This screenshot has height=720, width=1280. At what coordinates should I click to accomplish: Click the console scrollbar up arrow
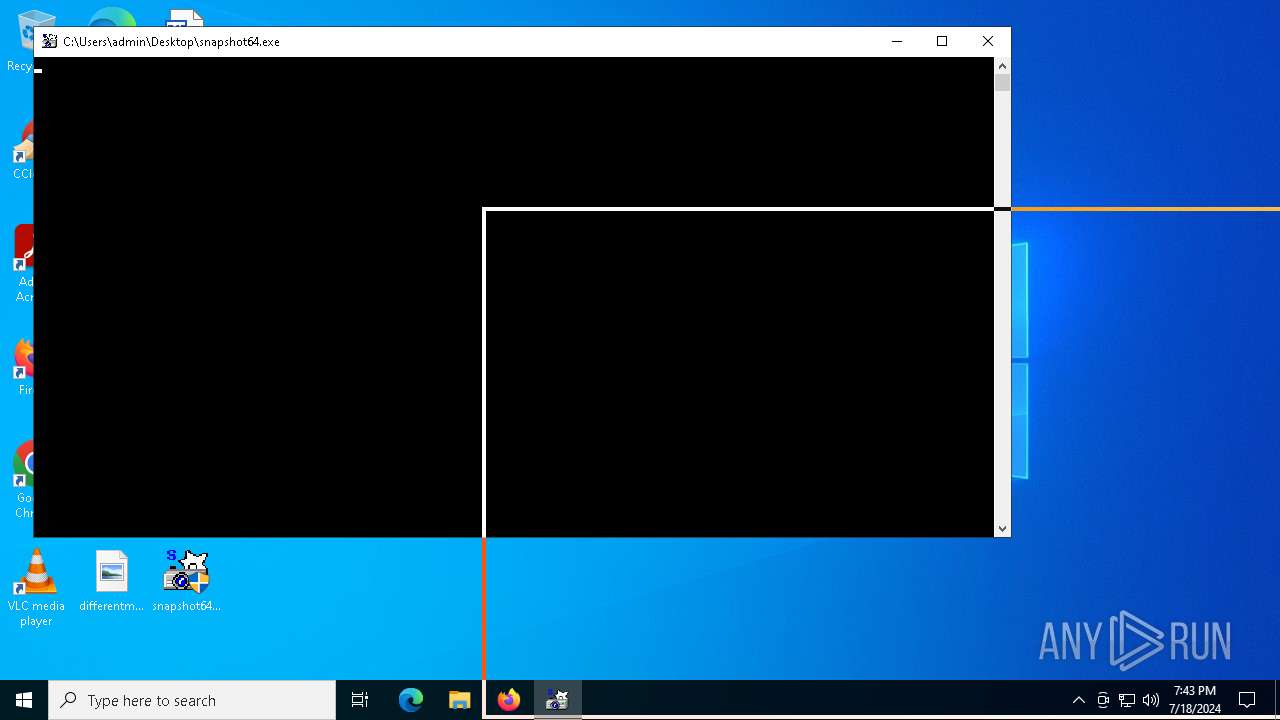(x=1002, y=66)
